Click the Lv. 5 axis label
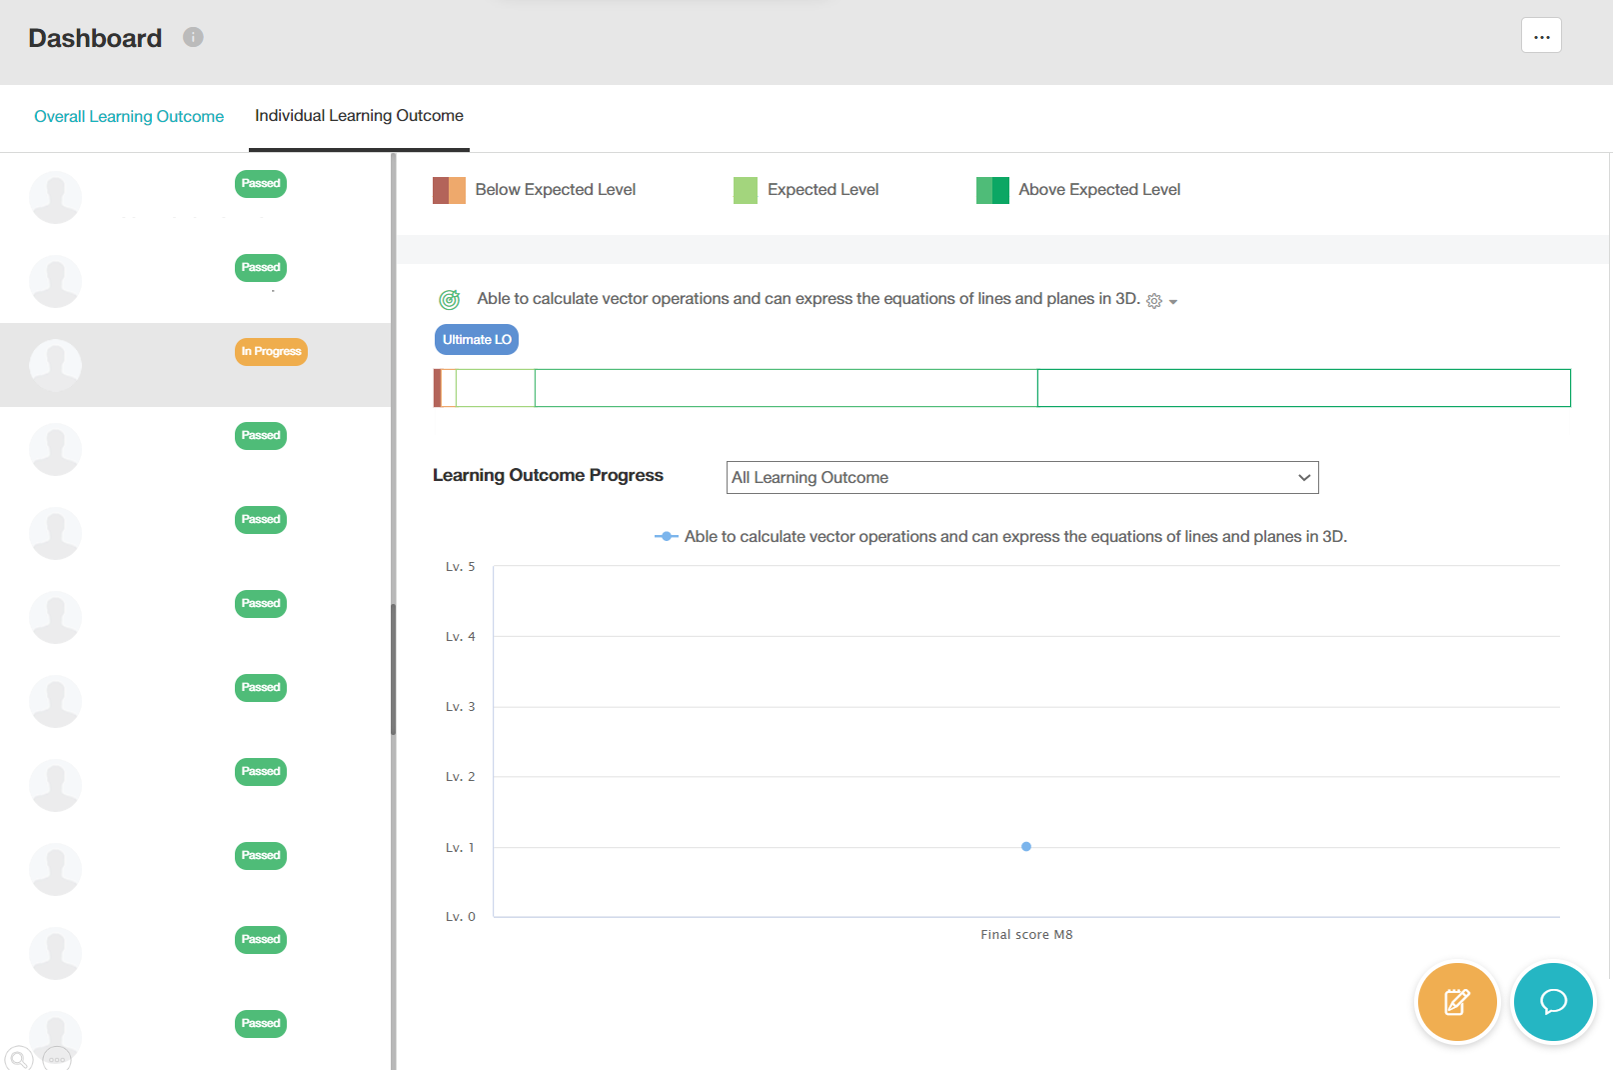 point(460,567)
